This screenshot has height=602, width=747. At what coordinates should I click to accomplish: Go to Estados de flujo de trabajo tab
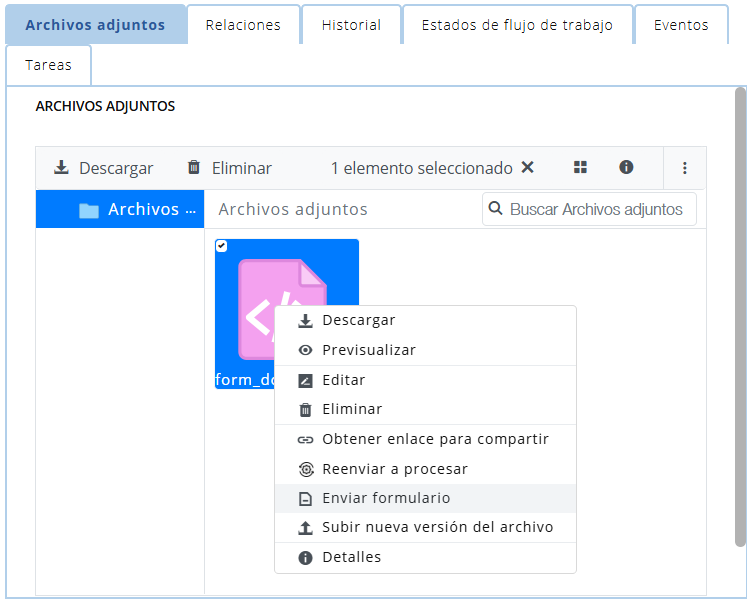pyautogui.click(x=517, y=25)
